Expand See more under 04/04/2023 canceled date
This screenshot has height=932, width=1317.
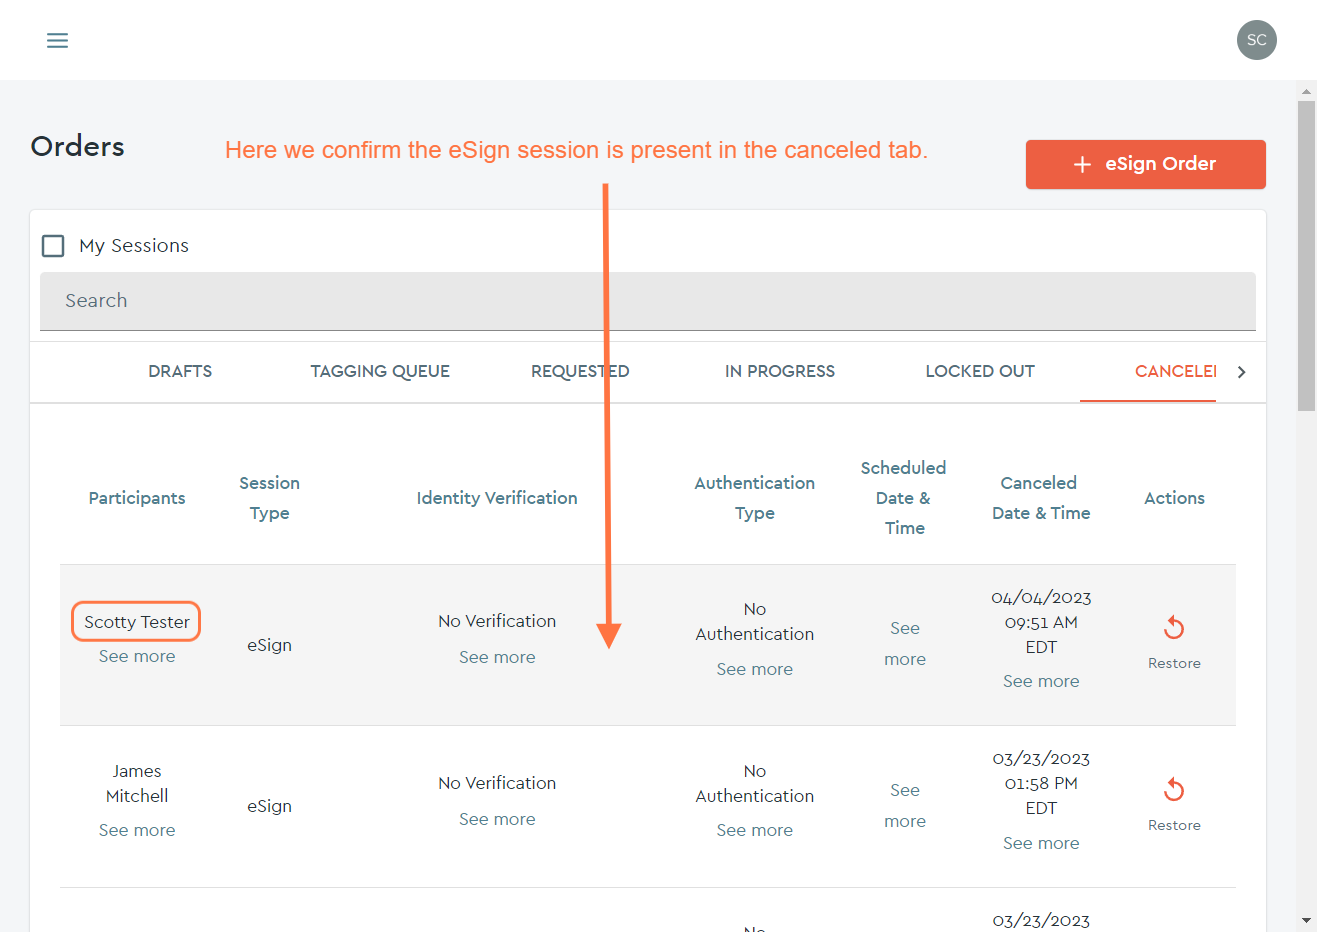click(x=1041, y=681)
